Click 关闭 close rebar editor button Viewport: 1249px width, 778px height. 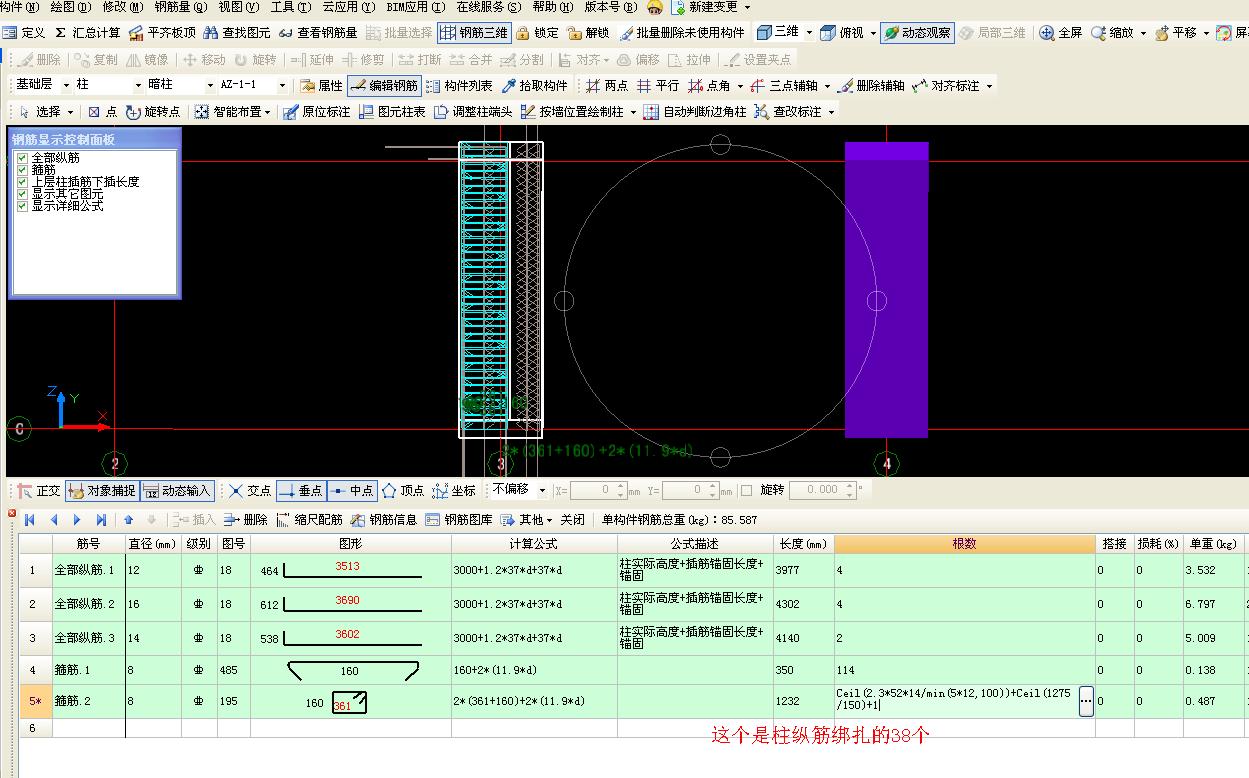(x=572, y=520)
